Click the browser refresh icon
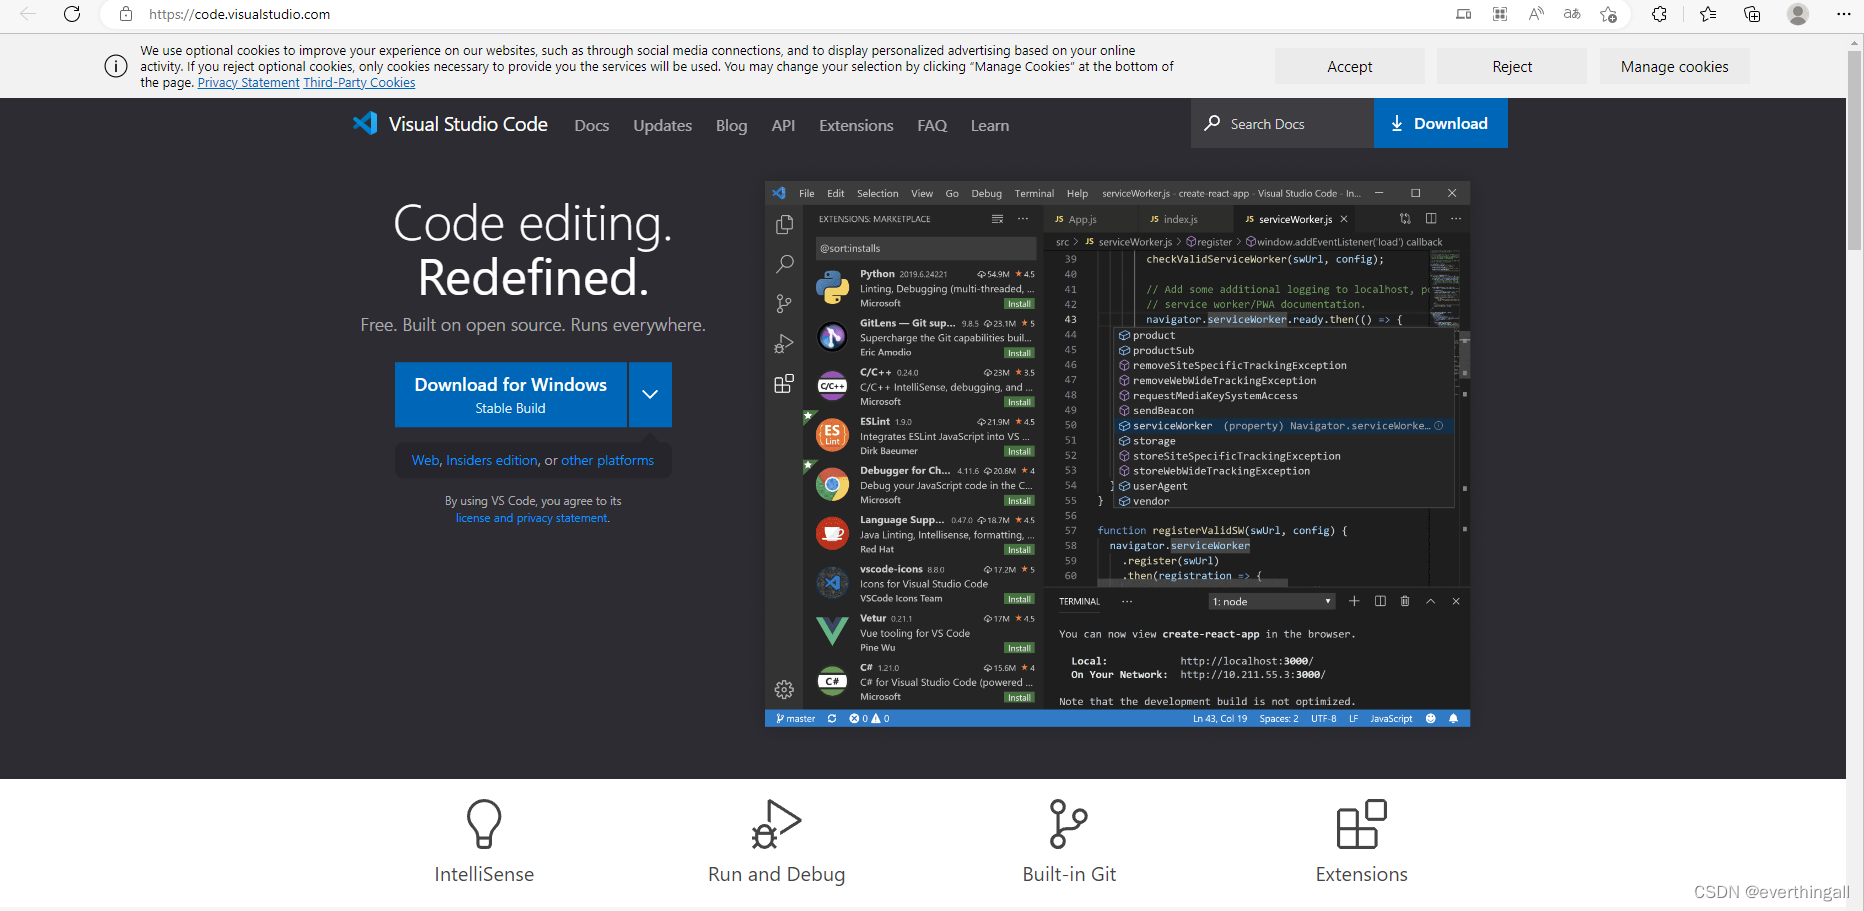Viewport: 1864px width, 911px height. tap(72, 14)
